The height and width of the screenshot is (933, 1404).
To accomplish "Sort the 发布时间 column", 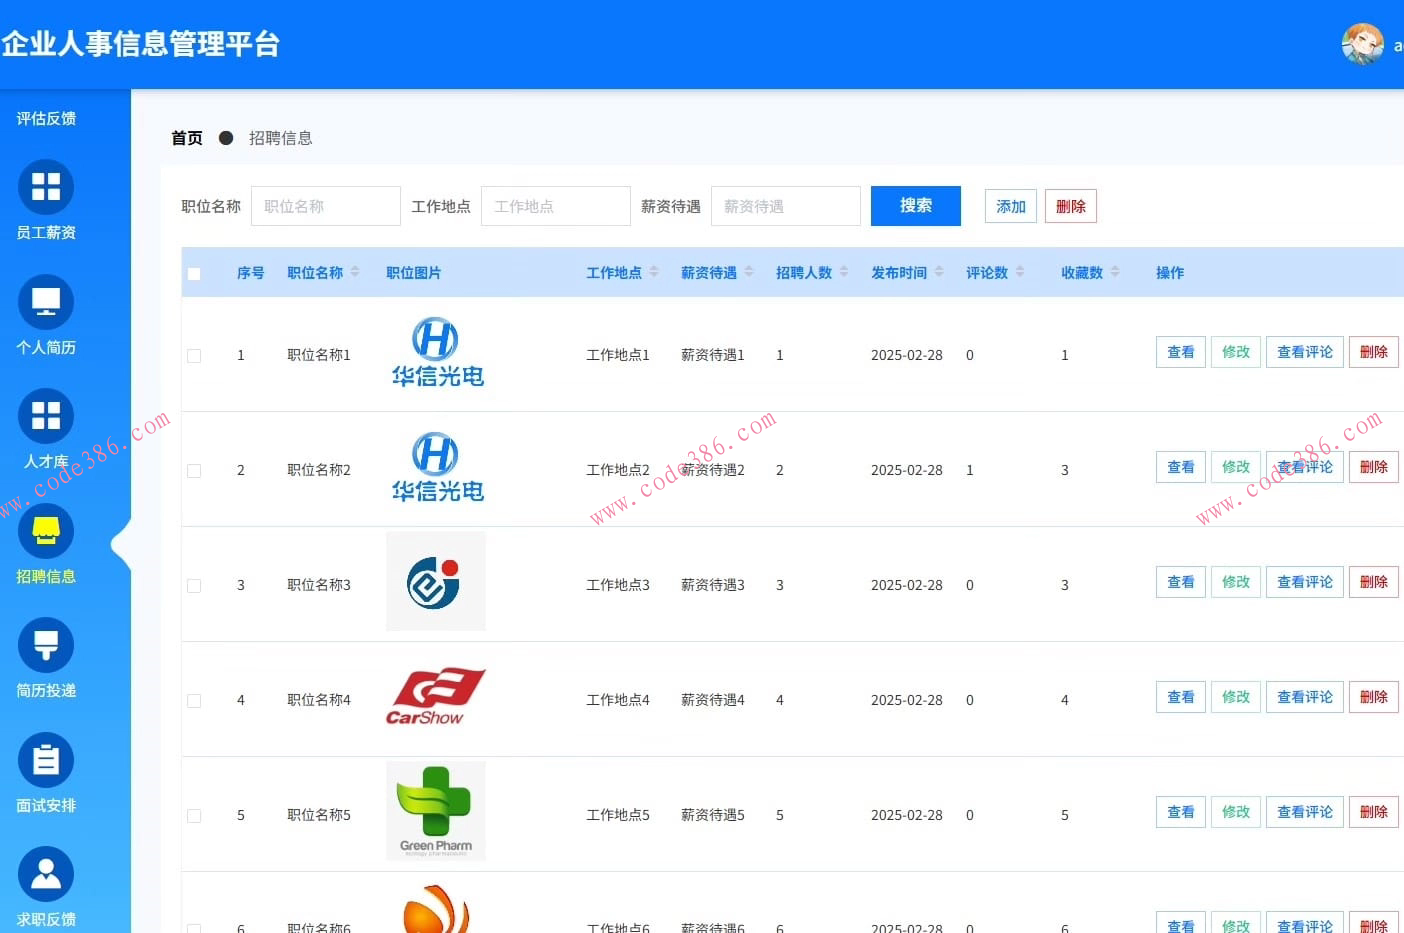I will coord(938,272).
